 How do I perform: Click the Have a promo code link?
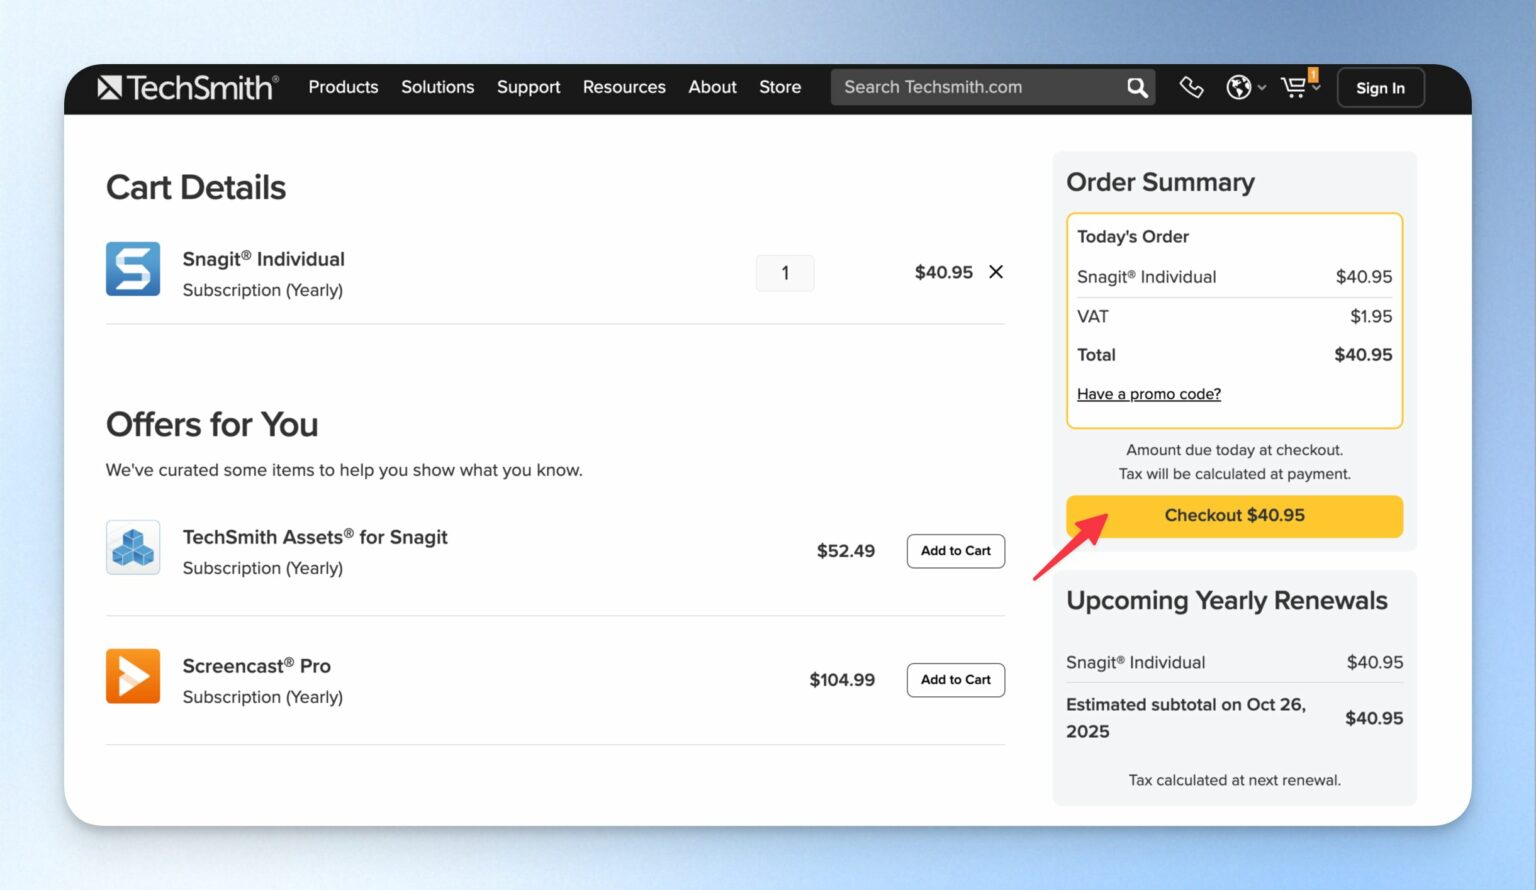click(1148, 394)
